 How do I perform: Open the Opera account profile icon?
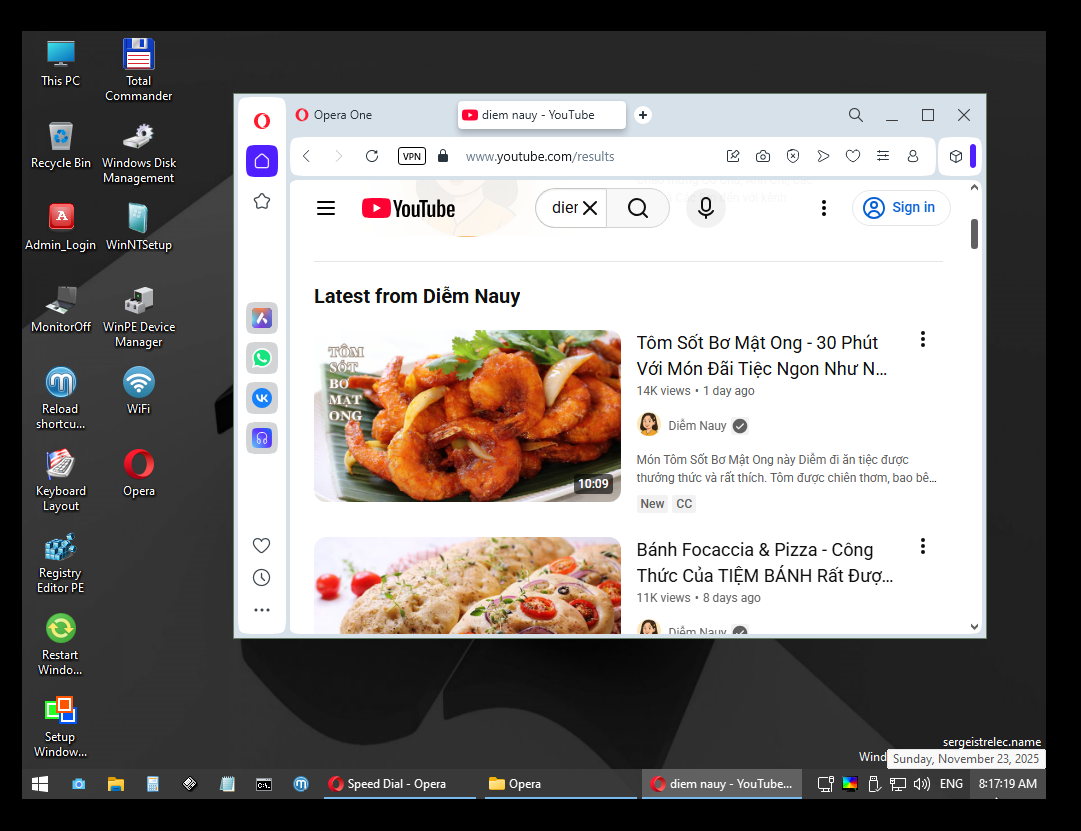click(x=913, y=157)
